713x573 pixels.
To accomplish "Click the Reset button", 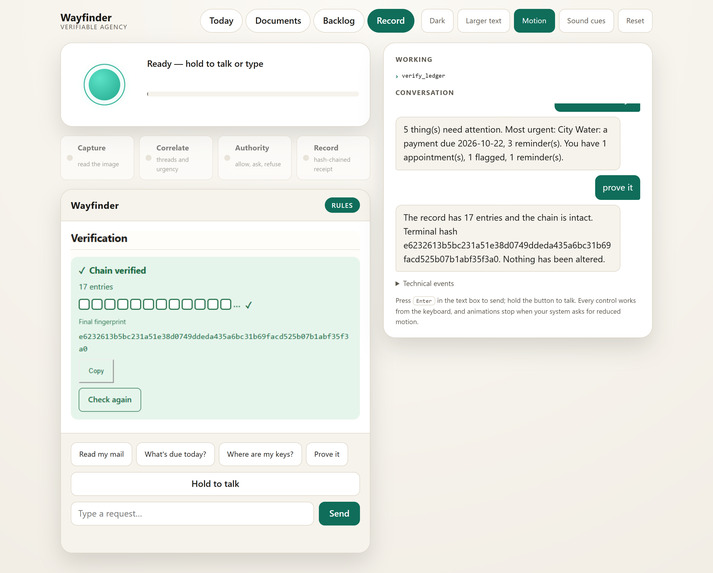I will click(635, 21).
